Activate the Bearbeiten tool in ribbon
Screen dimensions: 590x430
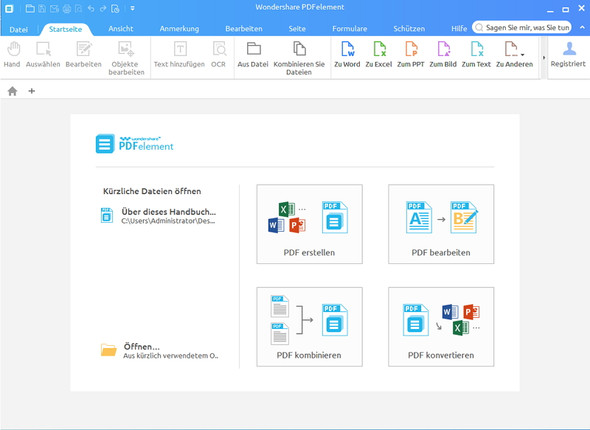coord(84,55)
